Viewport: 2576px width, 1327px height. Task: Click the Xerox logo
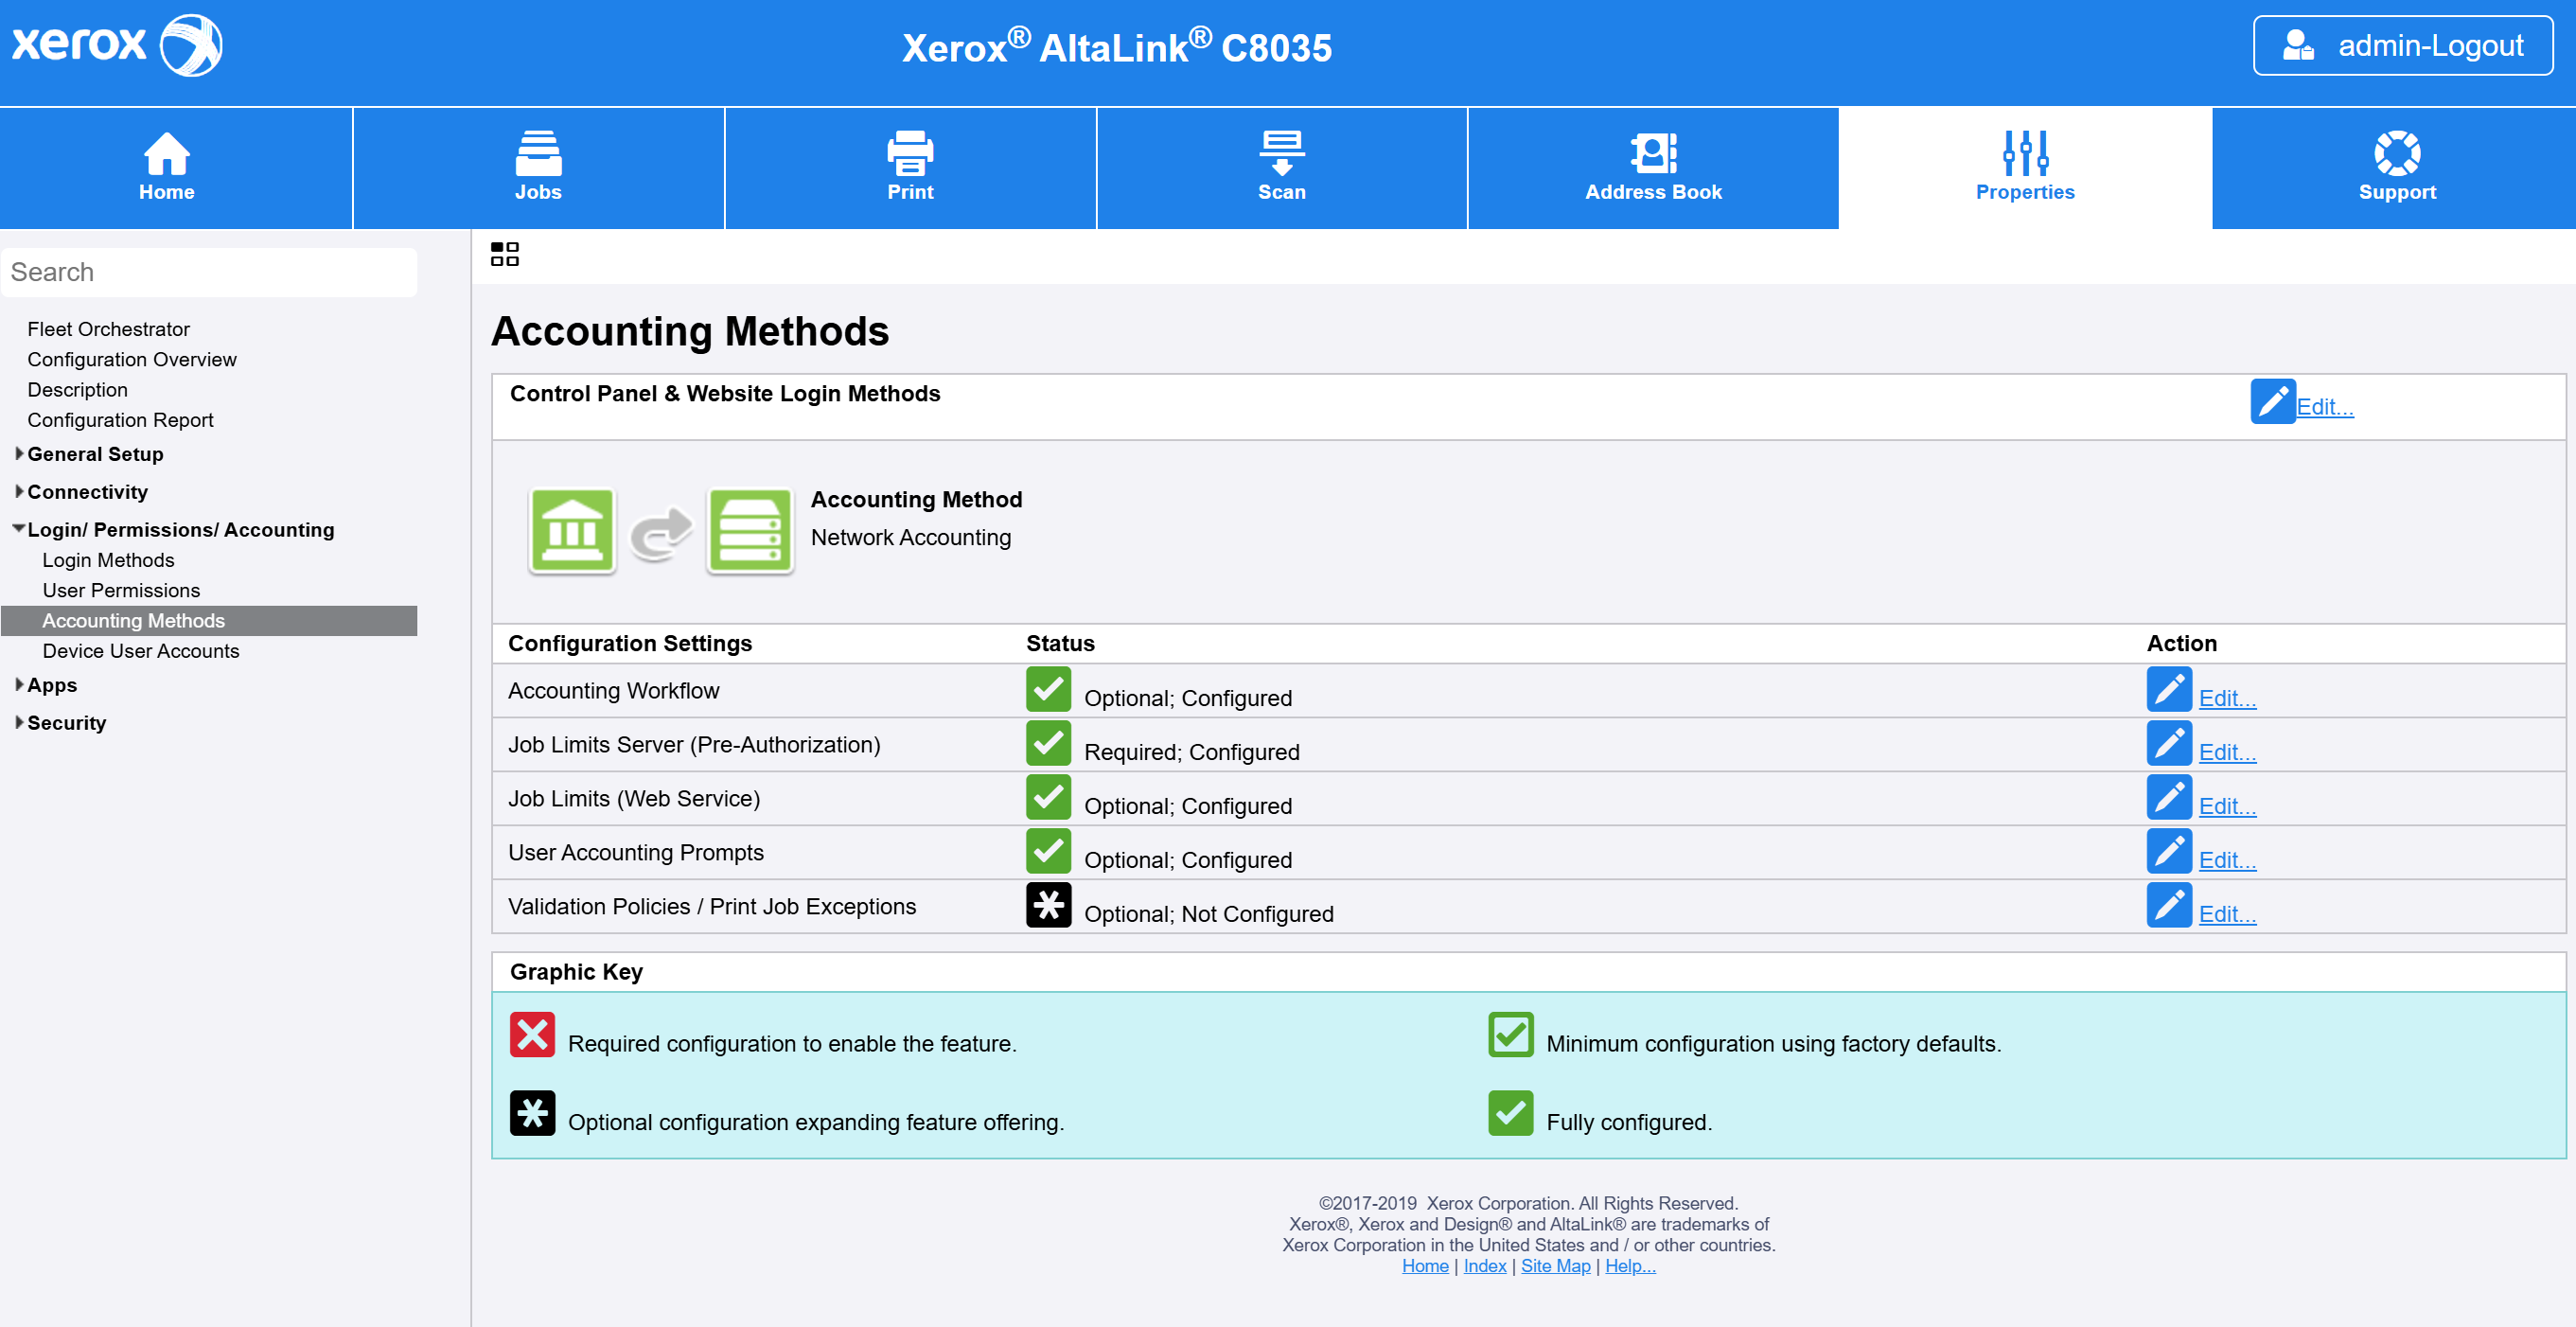click(x=117, y=45)
